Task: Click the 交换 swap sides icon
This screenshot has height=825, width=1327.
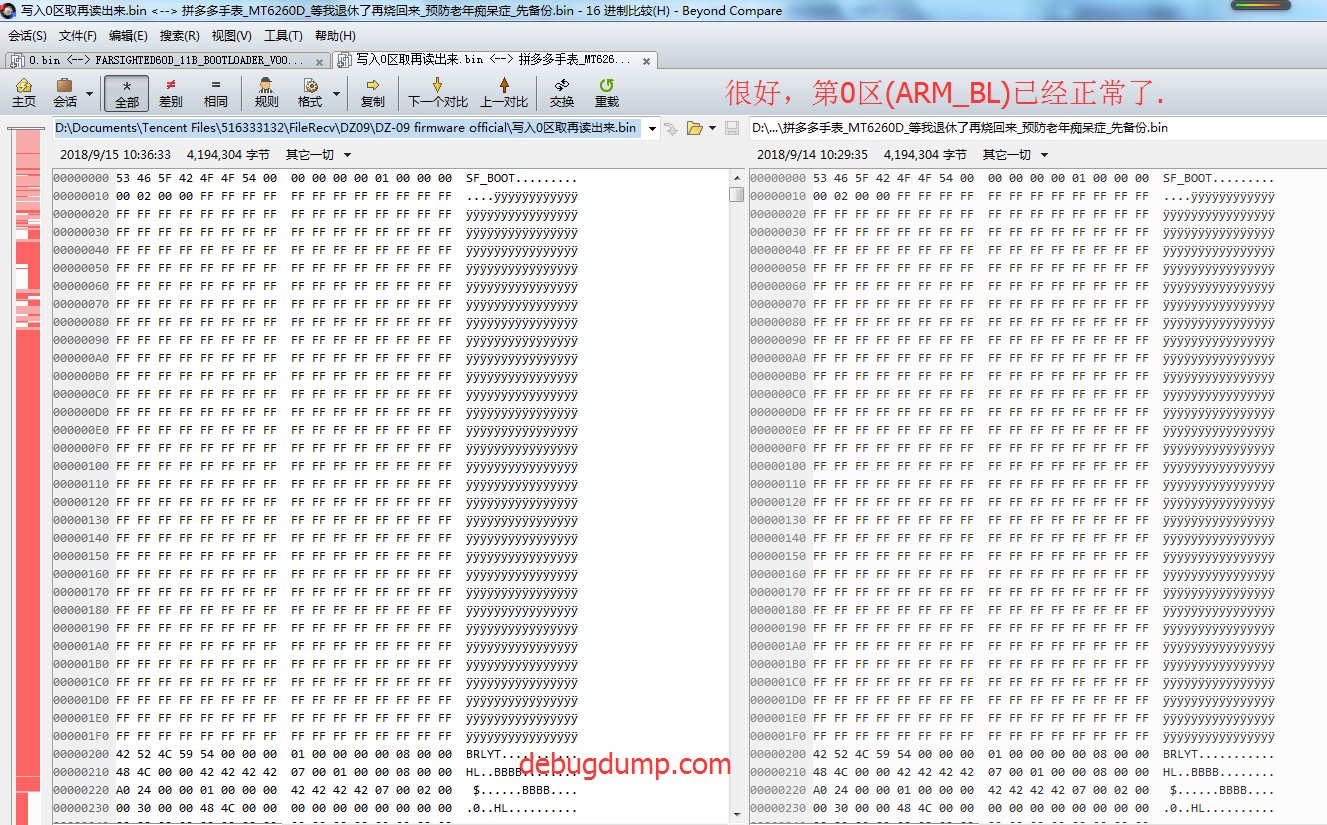Action: point(562,93)
